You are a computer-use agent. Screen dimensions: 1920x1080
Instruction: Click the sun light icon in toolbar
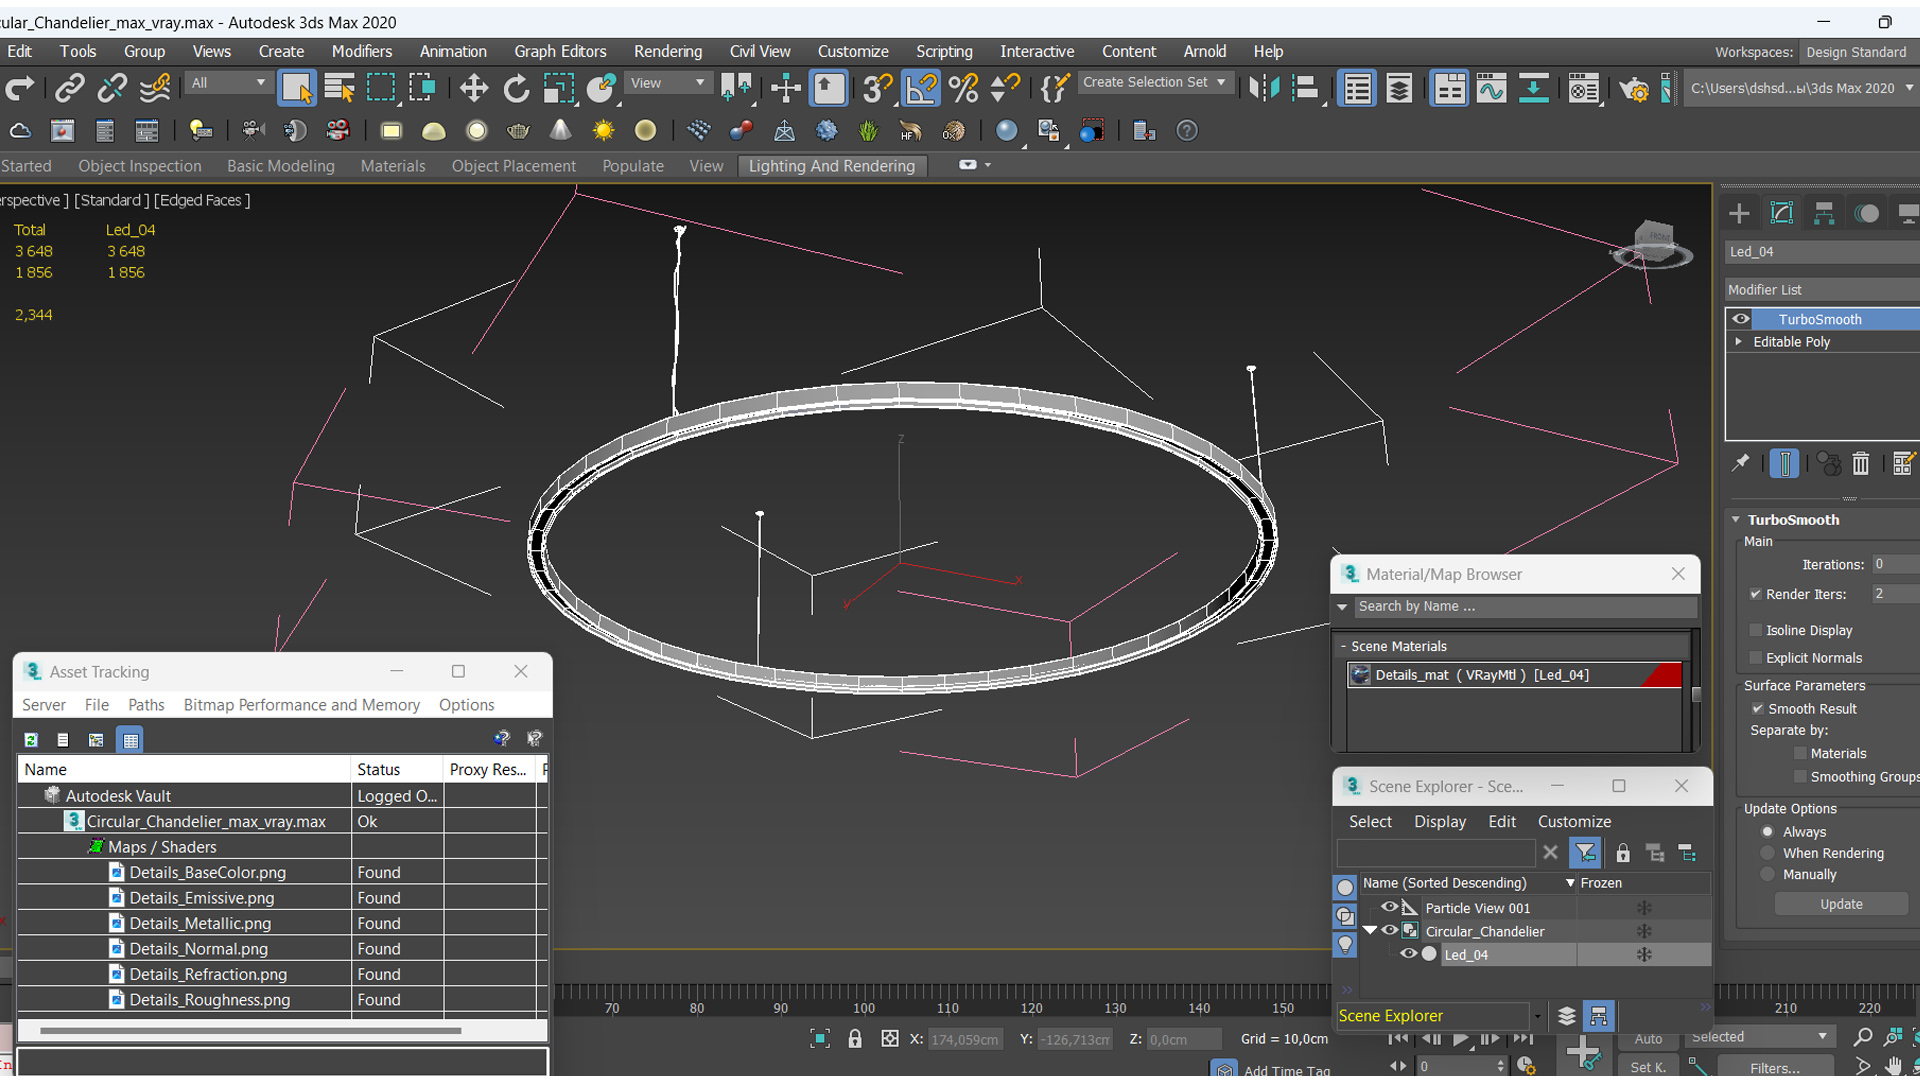pos(603,131)
